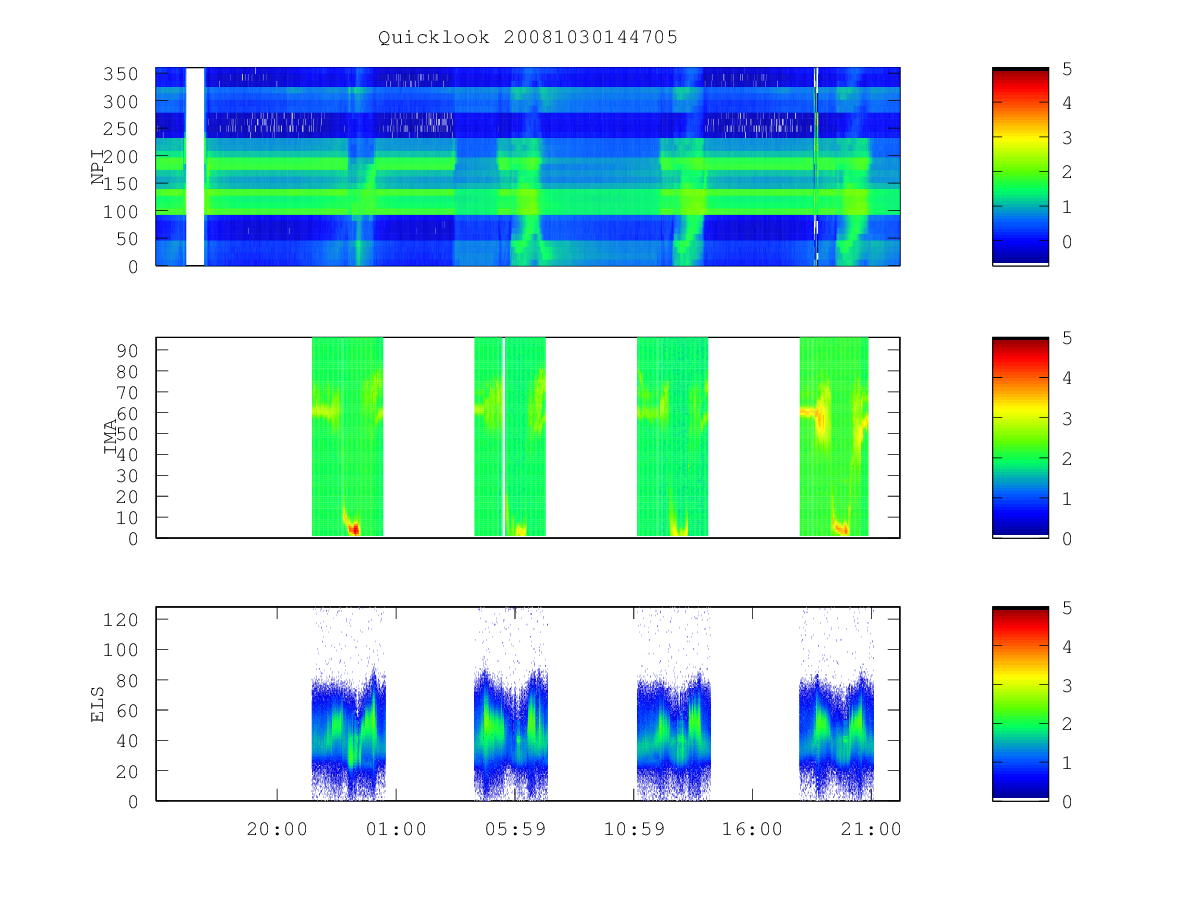Click the 10:59 time tick label
This screenshot has width=1200, height=900.
633,829
